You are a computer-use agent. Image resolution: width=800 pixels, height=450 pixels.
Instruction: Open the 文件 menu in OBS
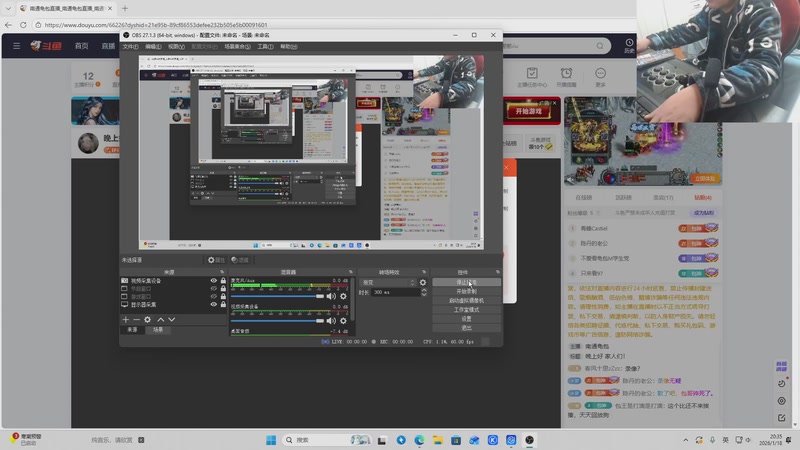coord(130,46)
